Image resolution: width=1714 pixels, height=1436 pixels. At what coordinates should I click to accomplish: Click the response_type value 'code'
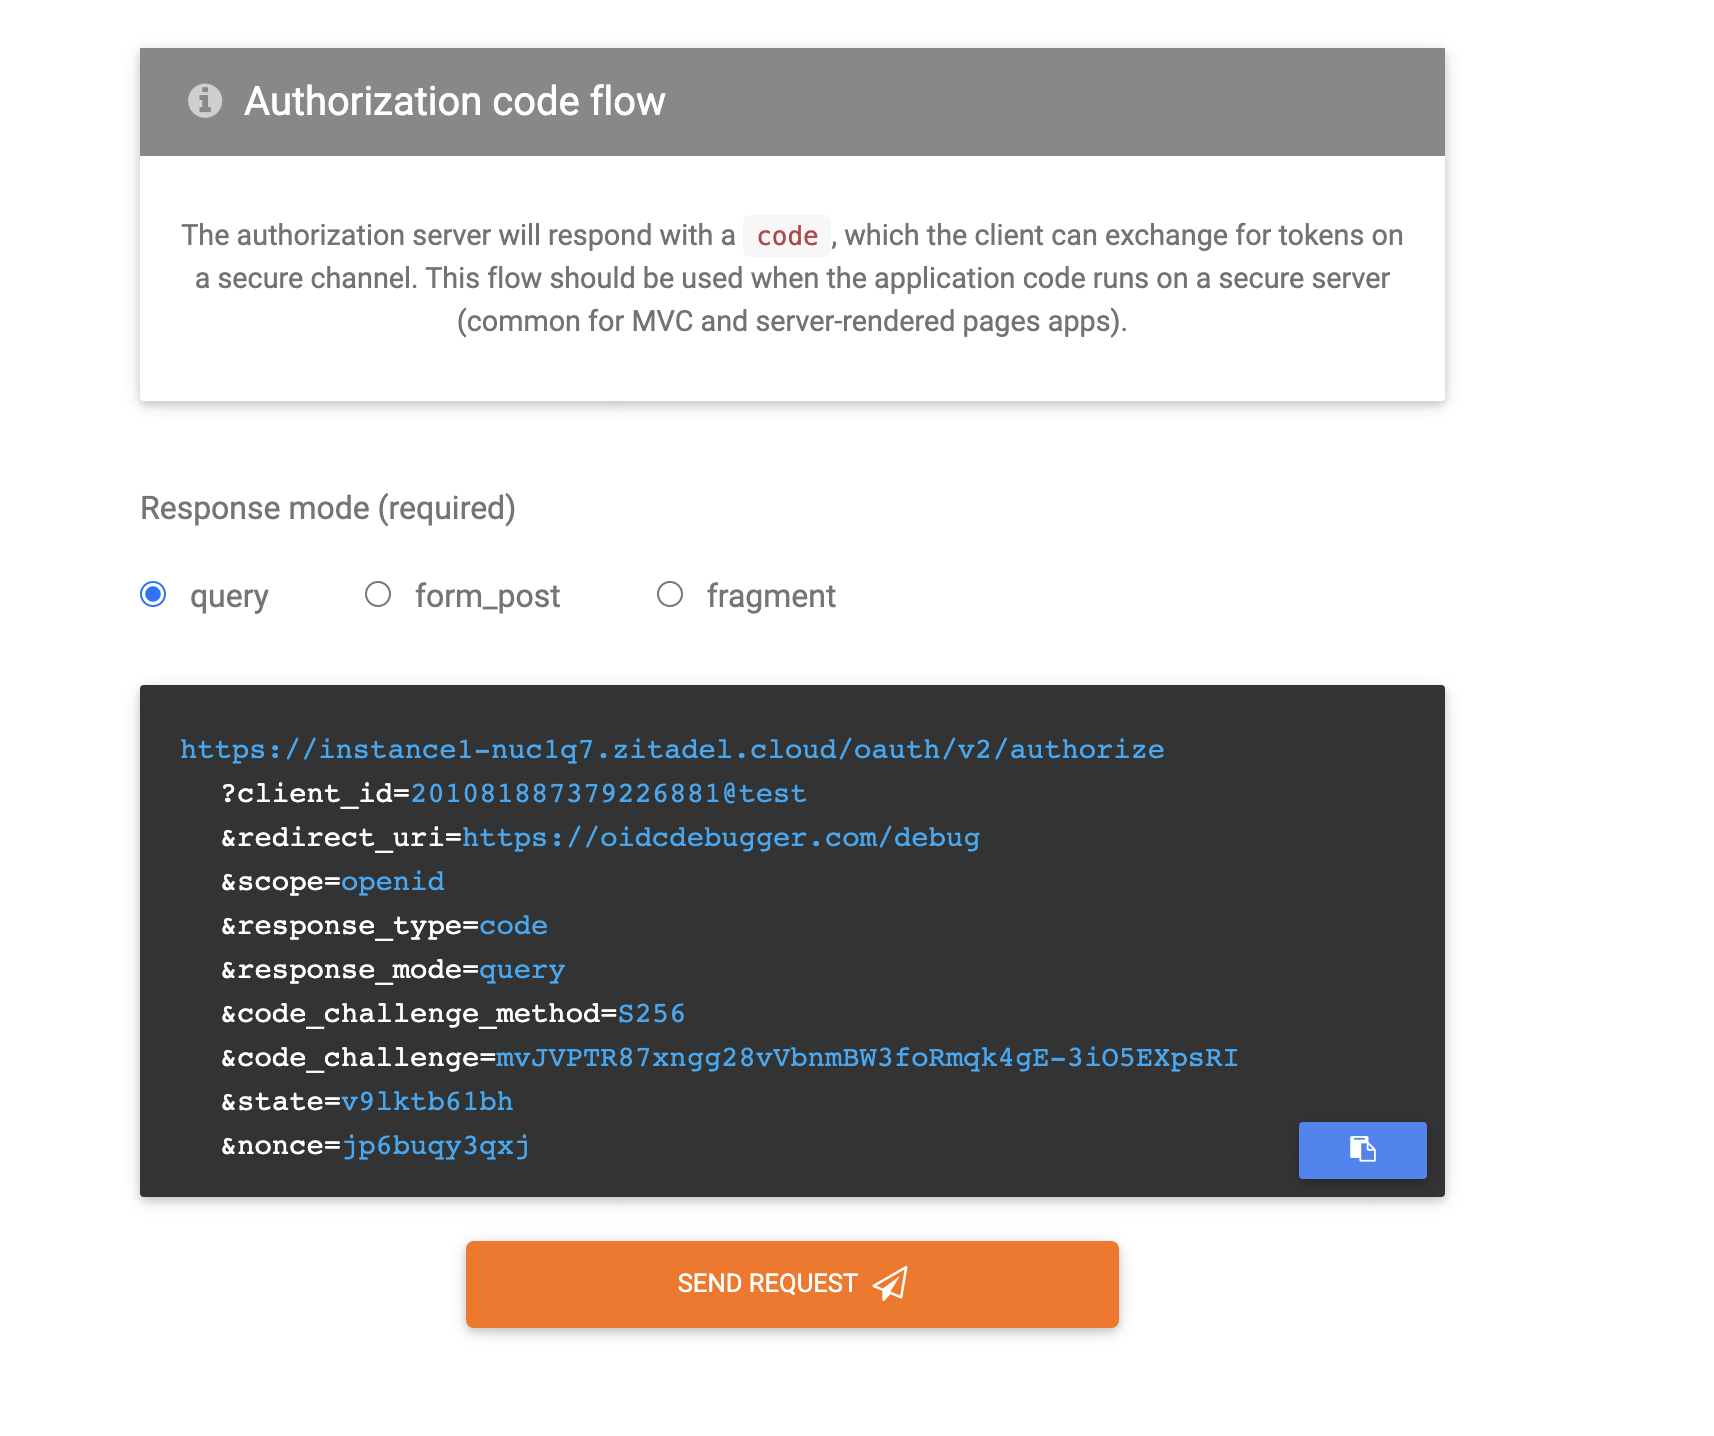coord(513,925)
